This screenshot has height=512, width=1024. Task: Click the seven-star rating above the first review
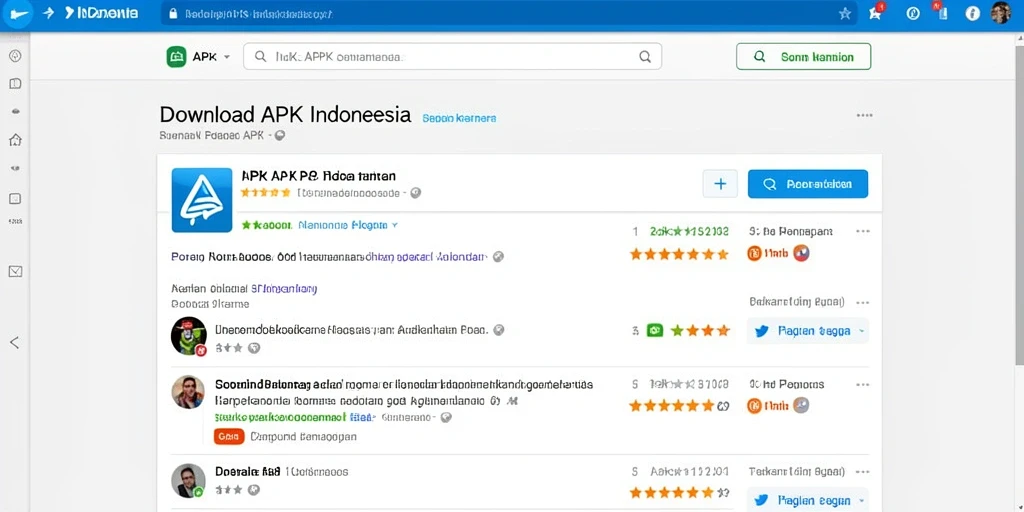tap(679, 254)
